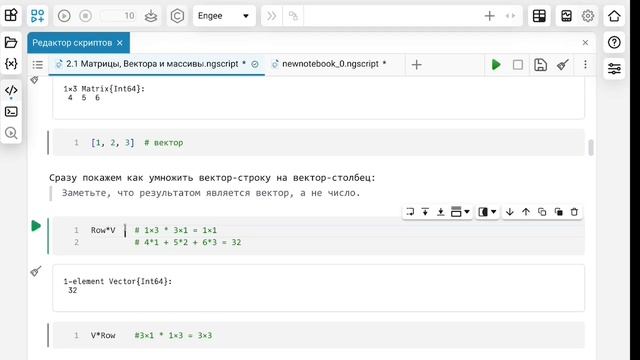
Task: Open the variables workspace {x} icon
Action: point(11,64)
